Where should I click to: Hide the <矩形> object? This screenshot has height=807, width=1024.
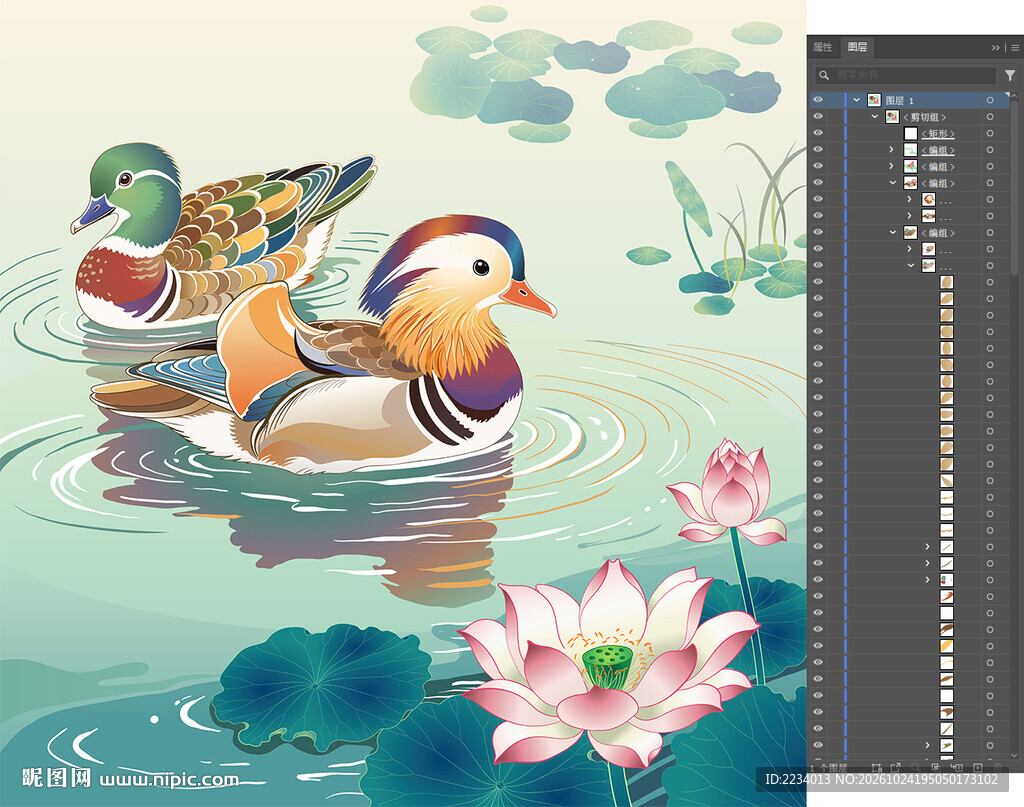818,133
